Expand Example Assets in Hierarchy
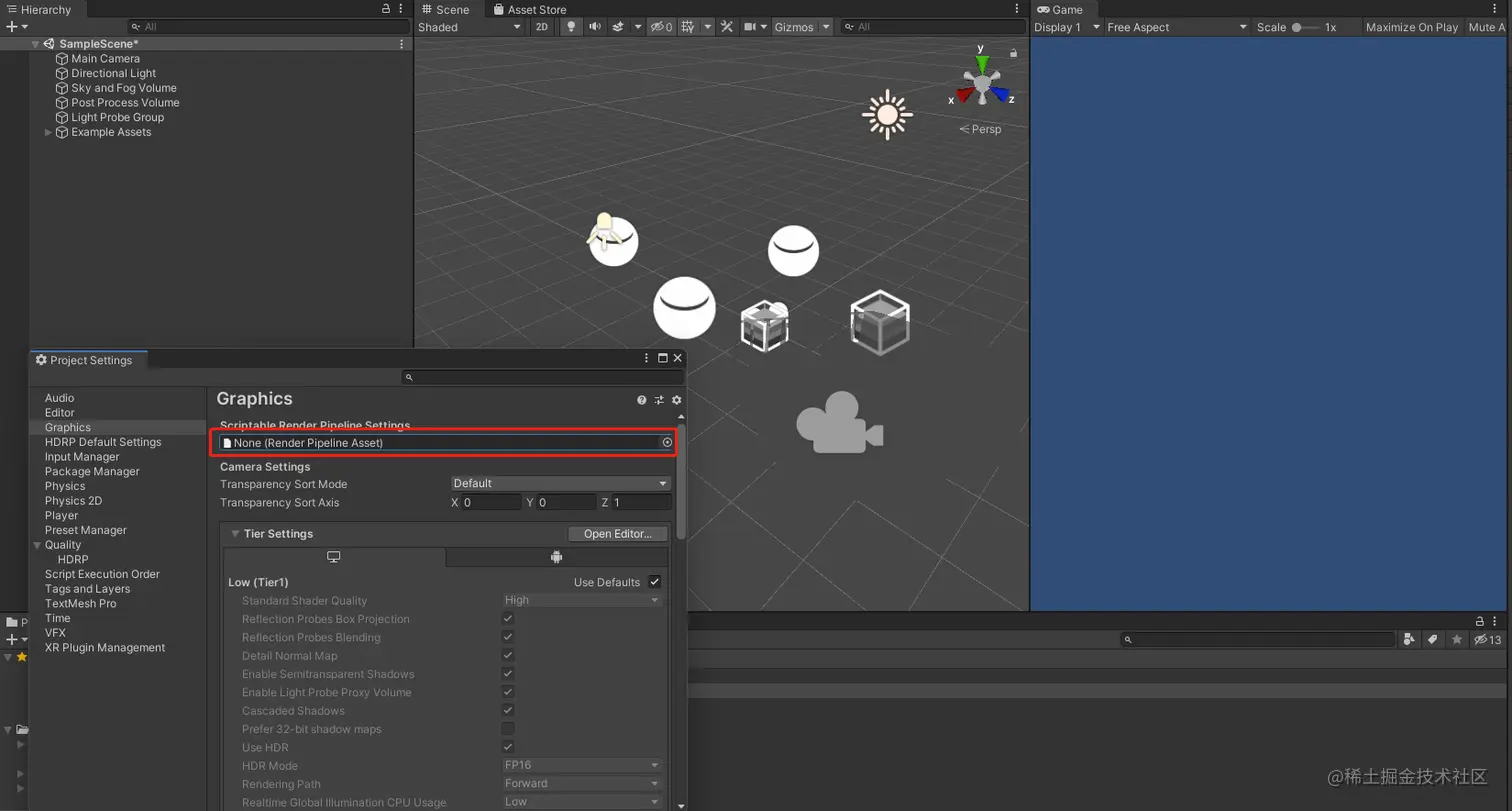 [49, 132]
